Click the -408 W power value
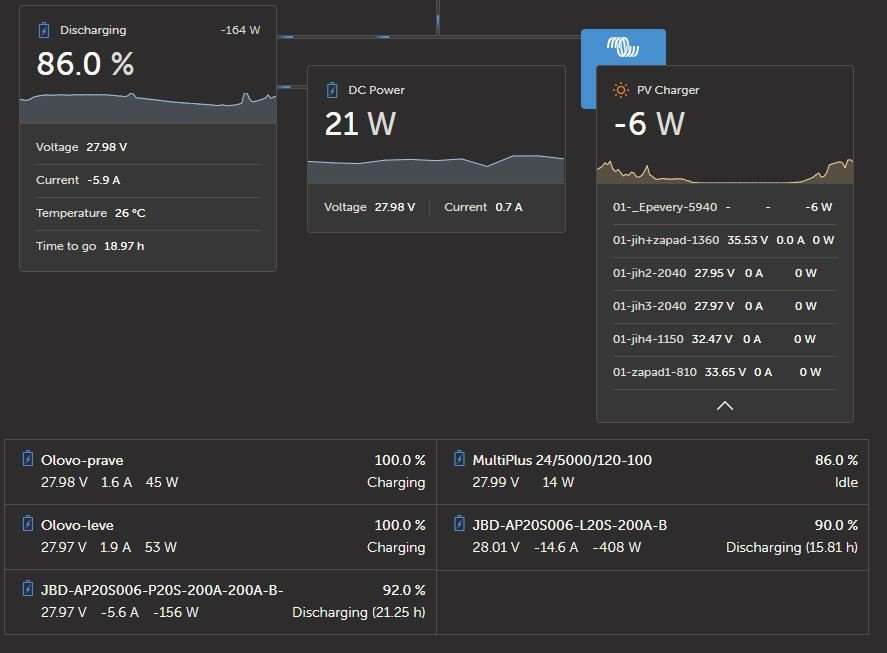This screenshot has height=653, width=887. (x=617, y=547)
